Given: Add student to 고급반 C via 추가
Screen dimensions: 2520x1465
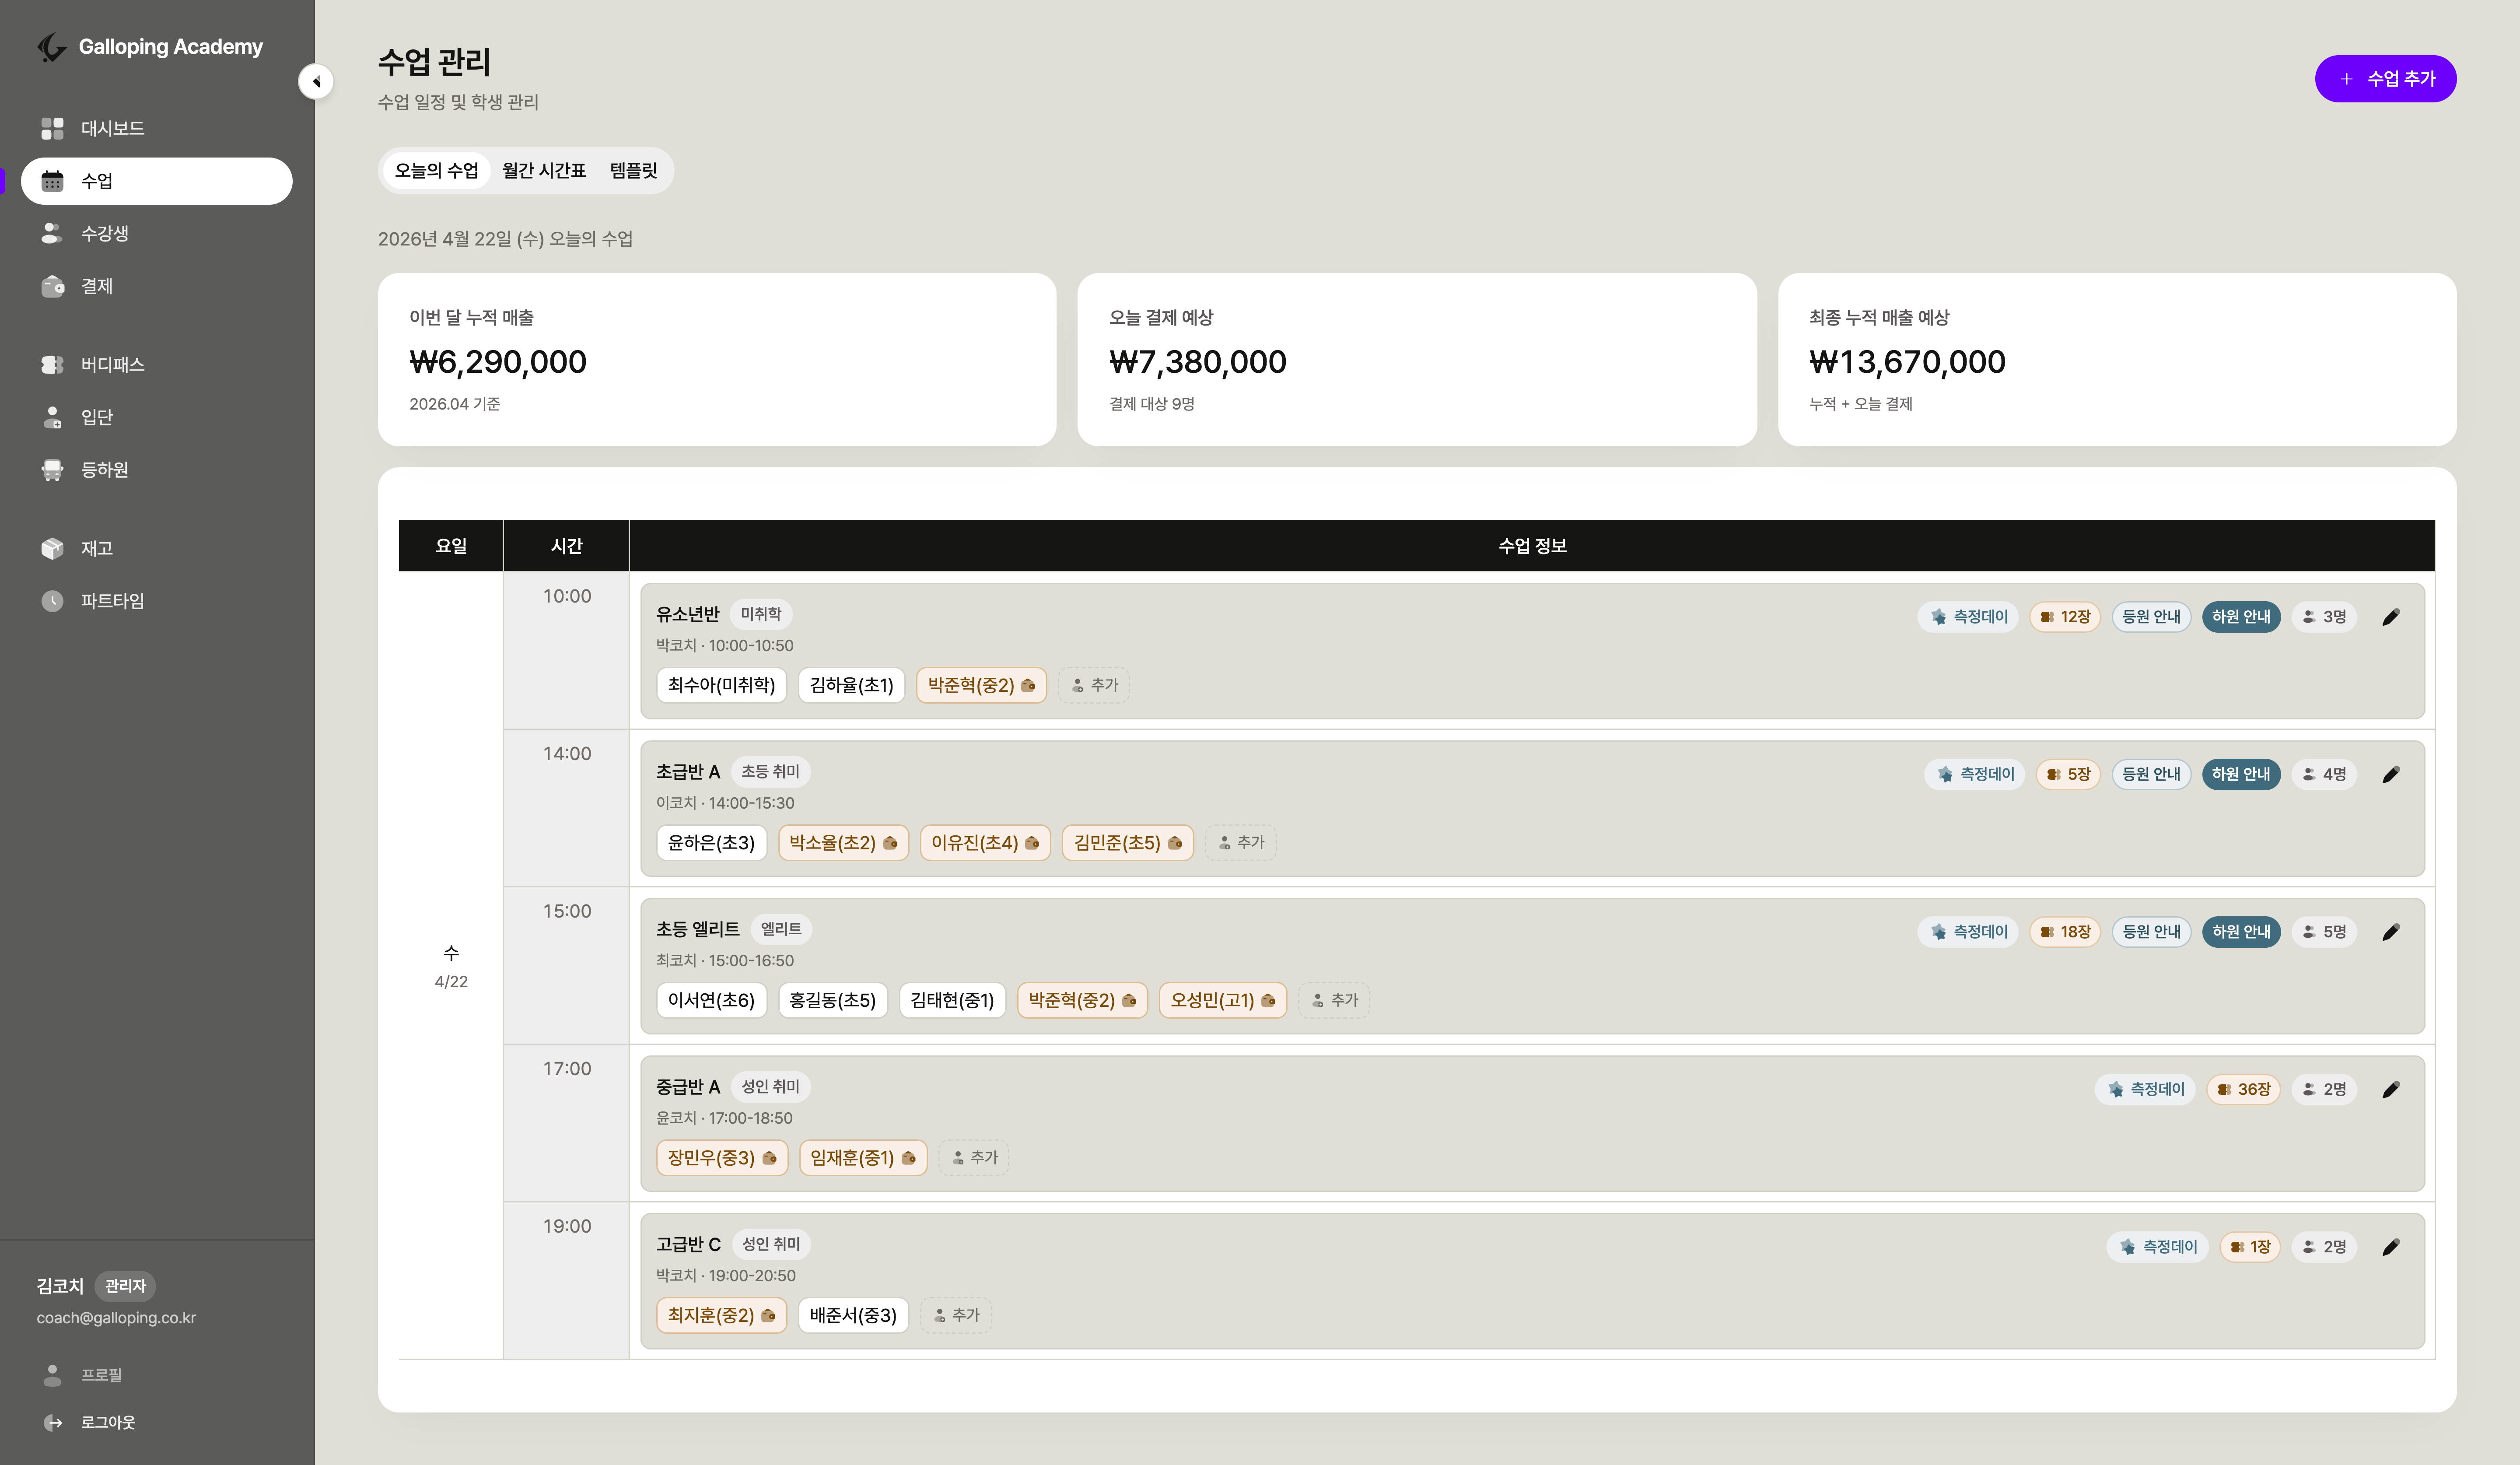Looking at the screenshot, I should [x=956, y=1315].
